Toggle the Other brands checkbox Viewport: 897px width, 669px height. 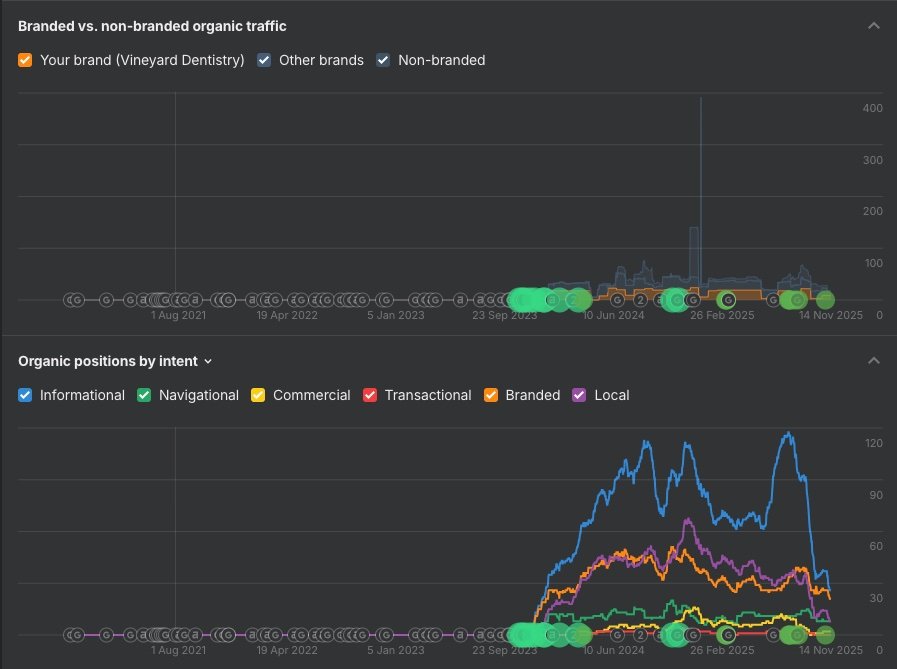tap(264, 60)
